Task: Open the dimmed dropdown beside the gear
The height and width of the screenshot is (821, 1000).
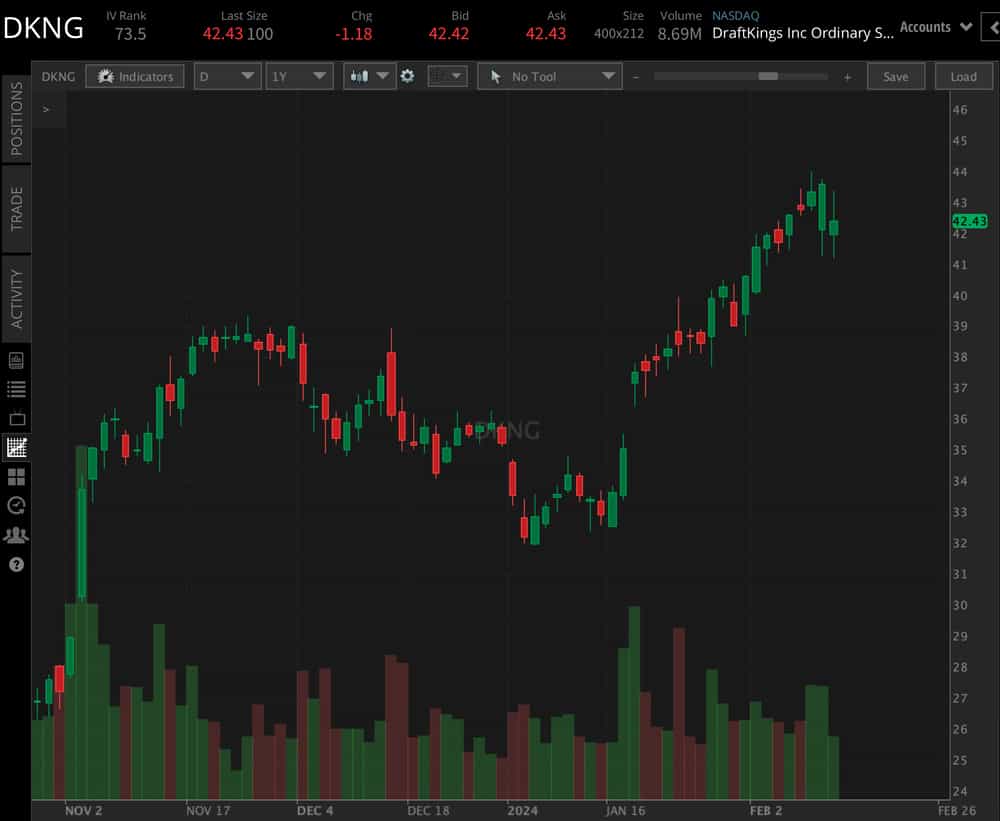Action: pyautogui.click(x=447, y=77)
